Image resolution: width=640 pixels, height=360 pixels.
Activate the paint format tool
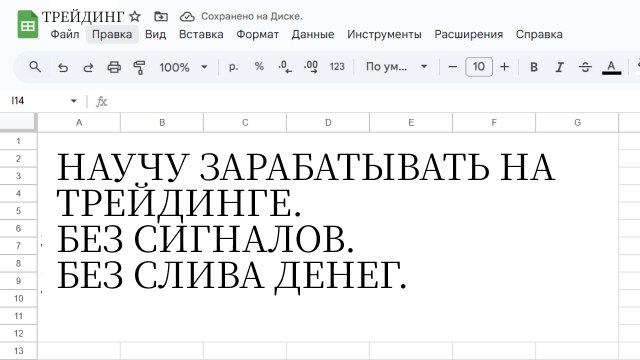click(x=139, y=67)
